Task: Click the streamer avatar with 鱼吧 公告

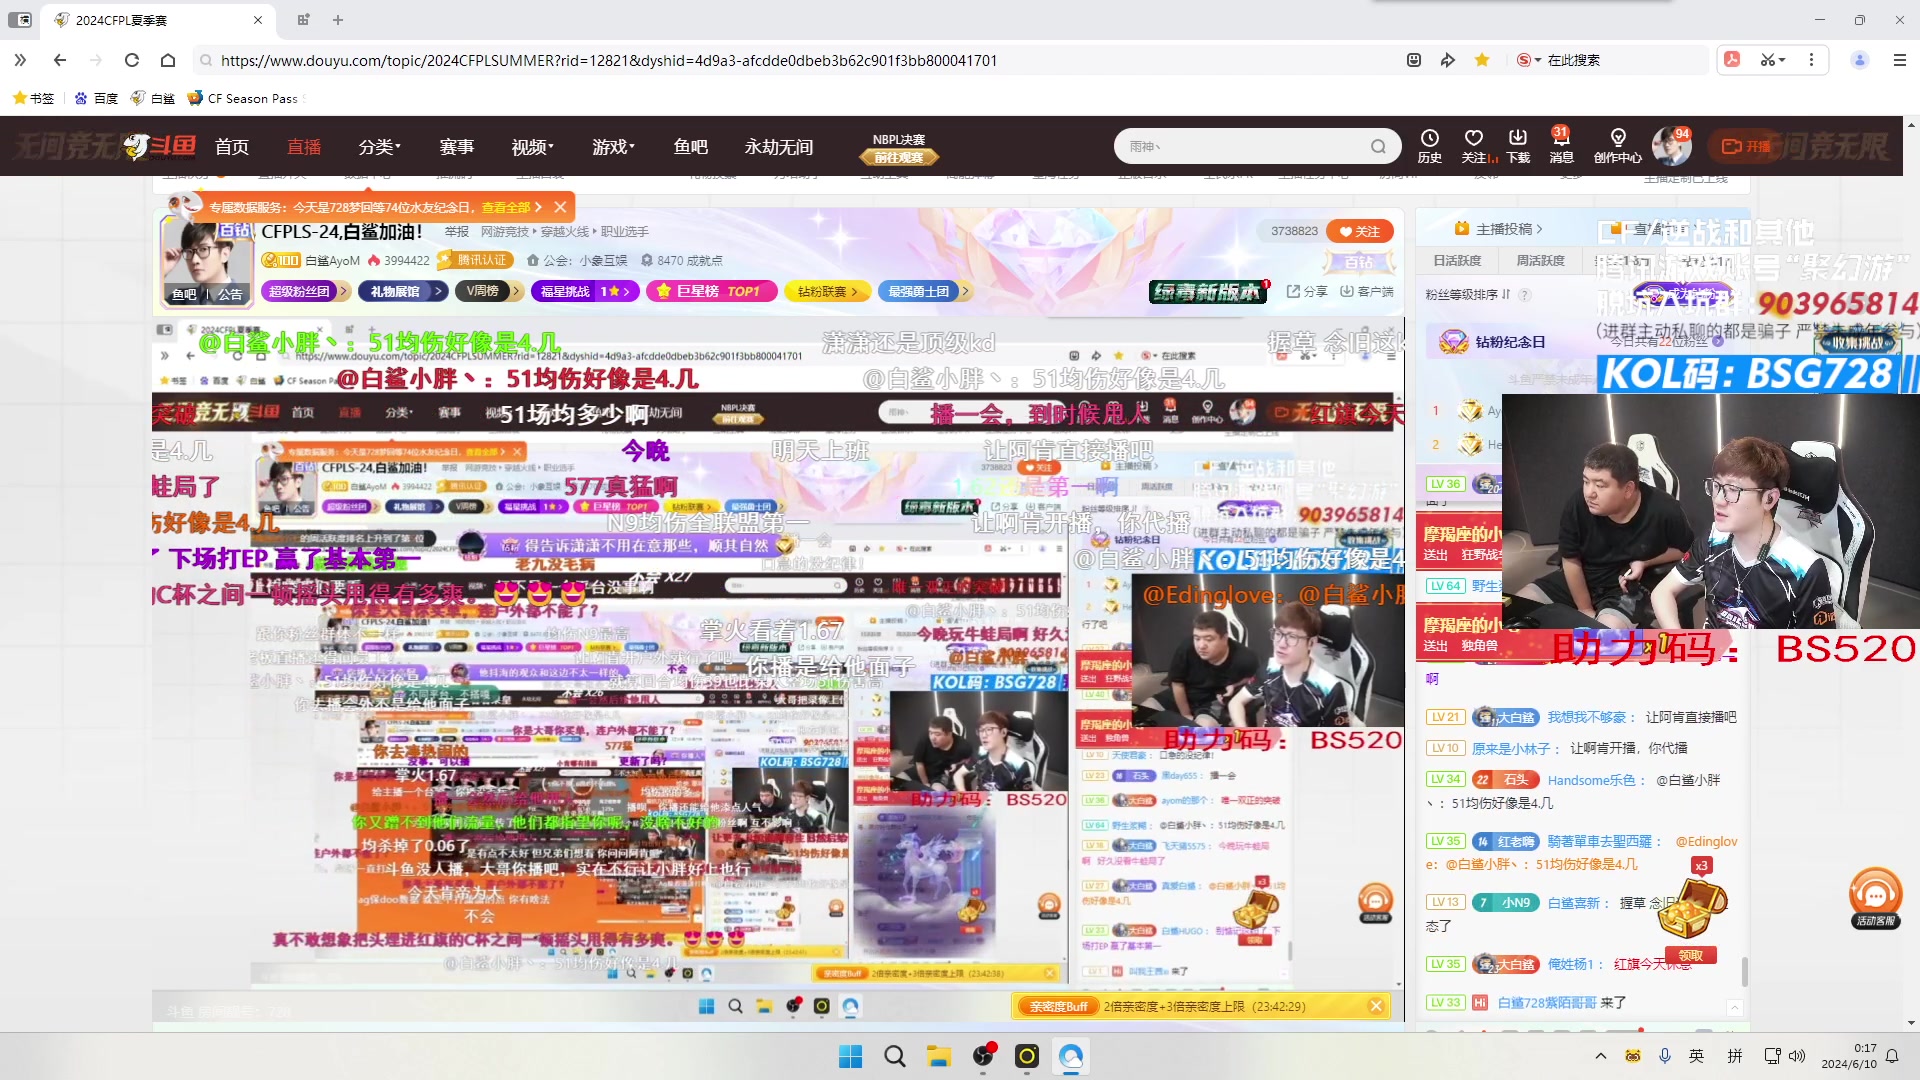Action: pos(207,262)
